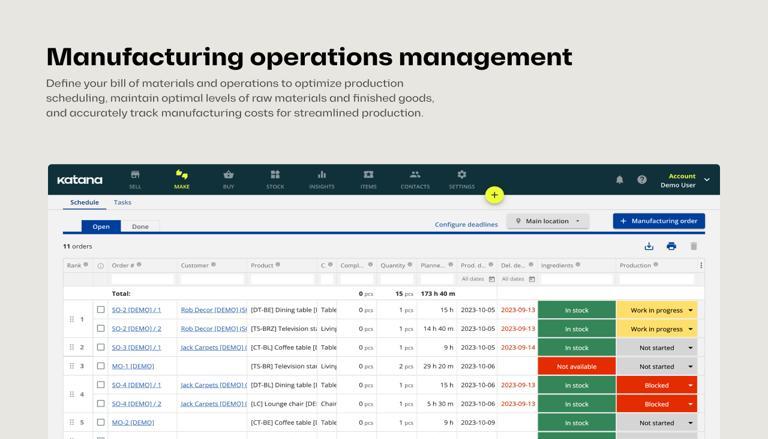Image resolution: width=768 pixels, height=439 pixels.
Task: Click the delete trash icon
Action: (694, 246)
